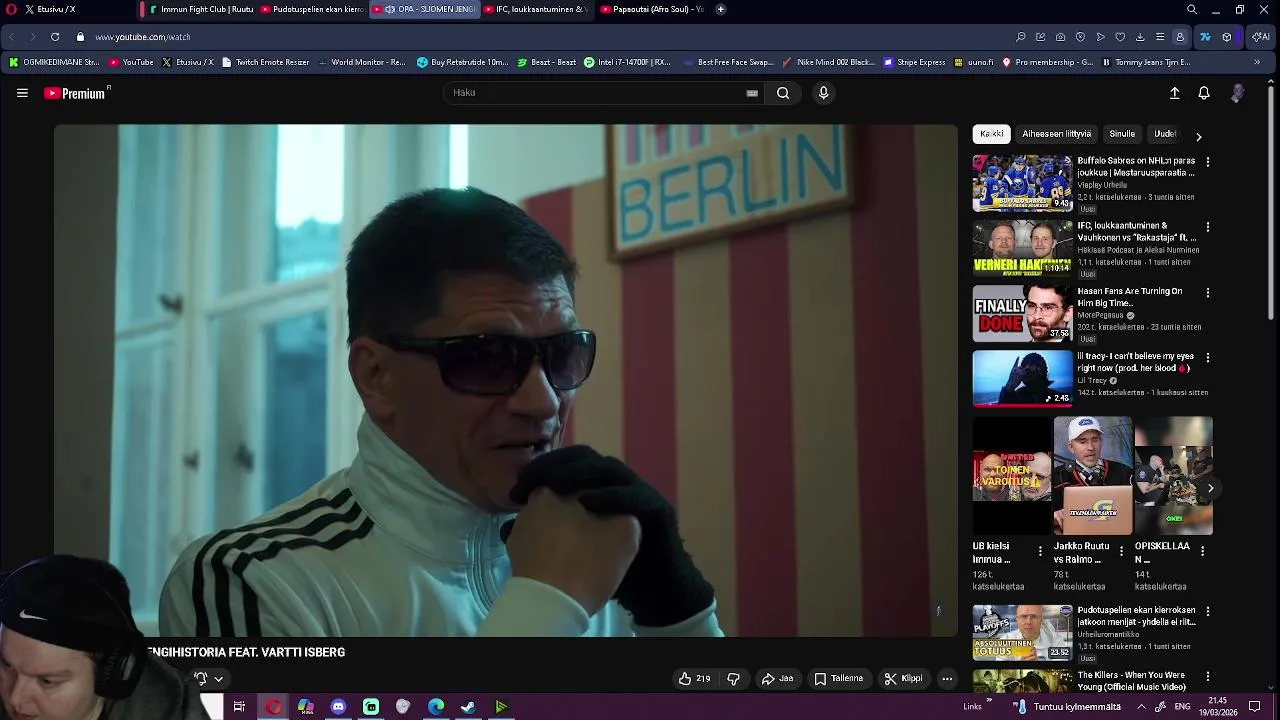
Task: Open Discord from the taskbar
Action: (x=338, y=707)
